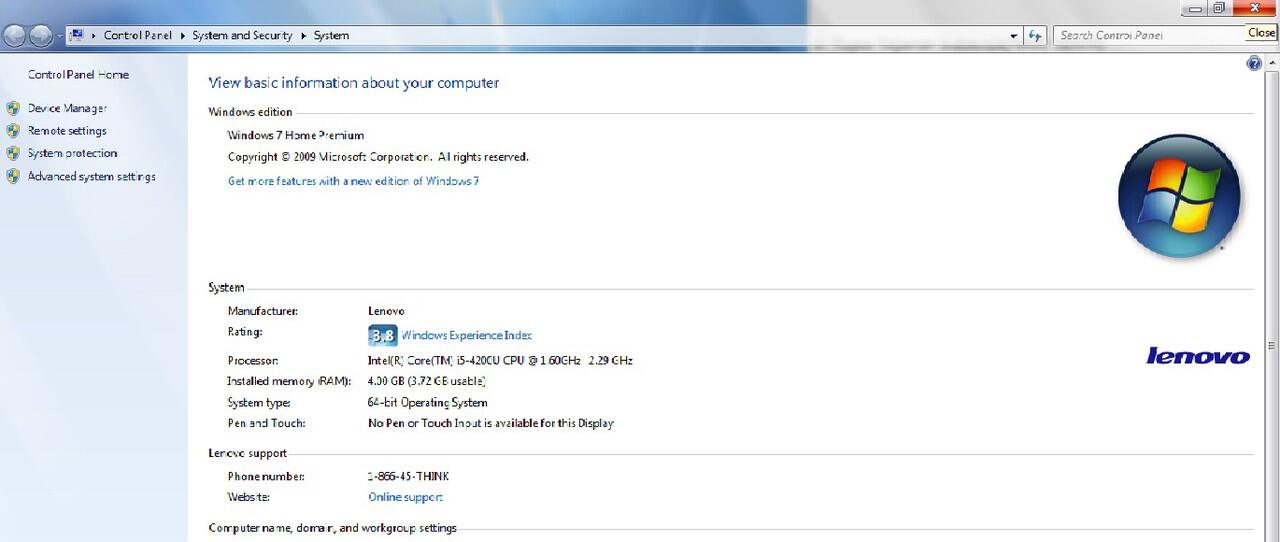This screenshot has height=542, width=1280.
Task: Open Help via the question mark icon
Action: [x=1254, y=64]
